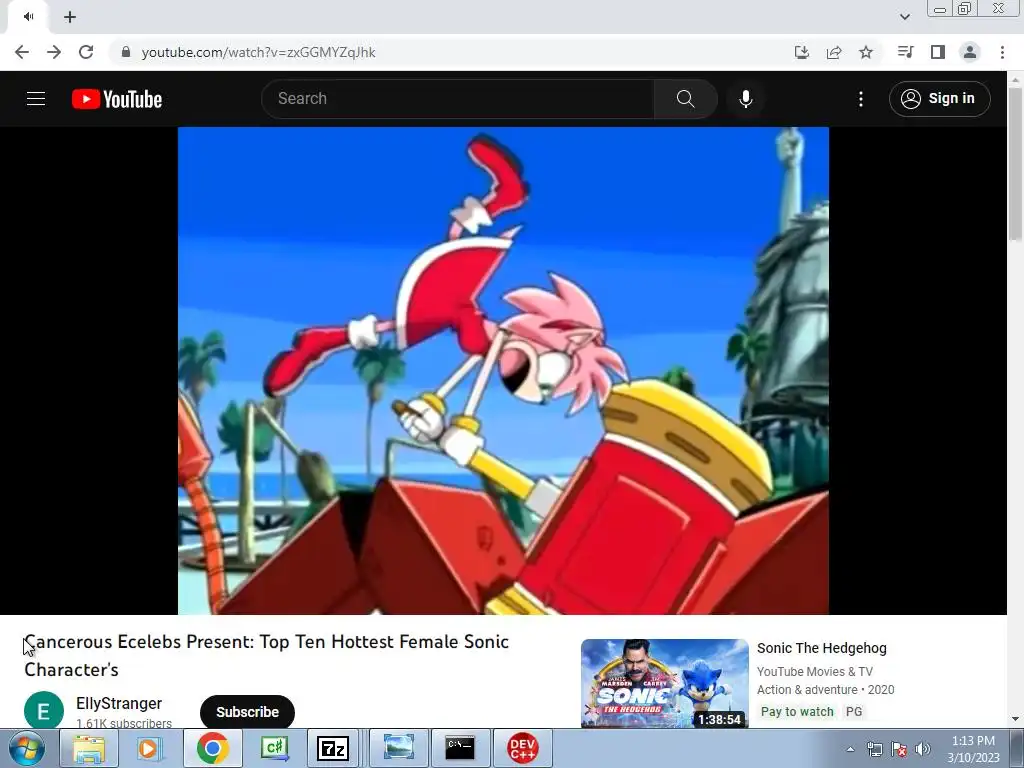Open Chrome three-dot customize menu
Screen dimensions: 1024x768
pyautogui.click(x=1002, y=52)
